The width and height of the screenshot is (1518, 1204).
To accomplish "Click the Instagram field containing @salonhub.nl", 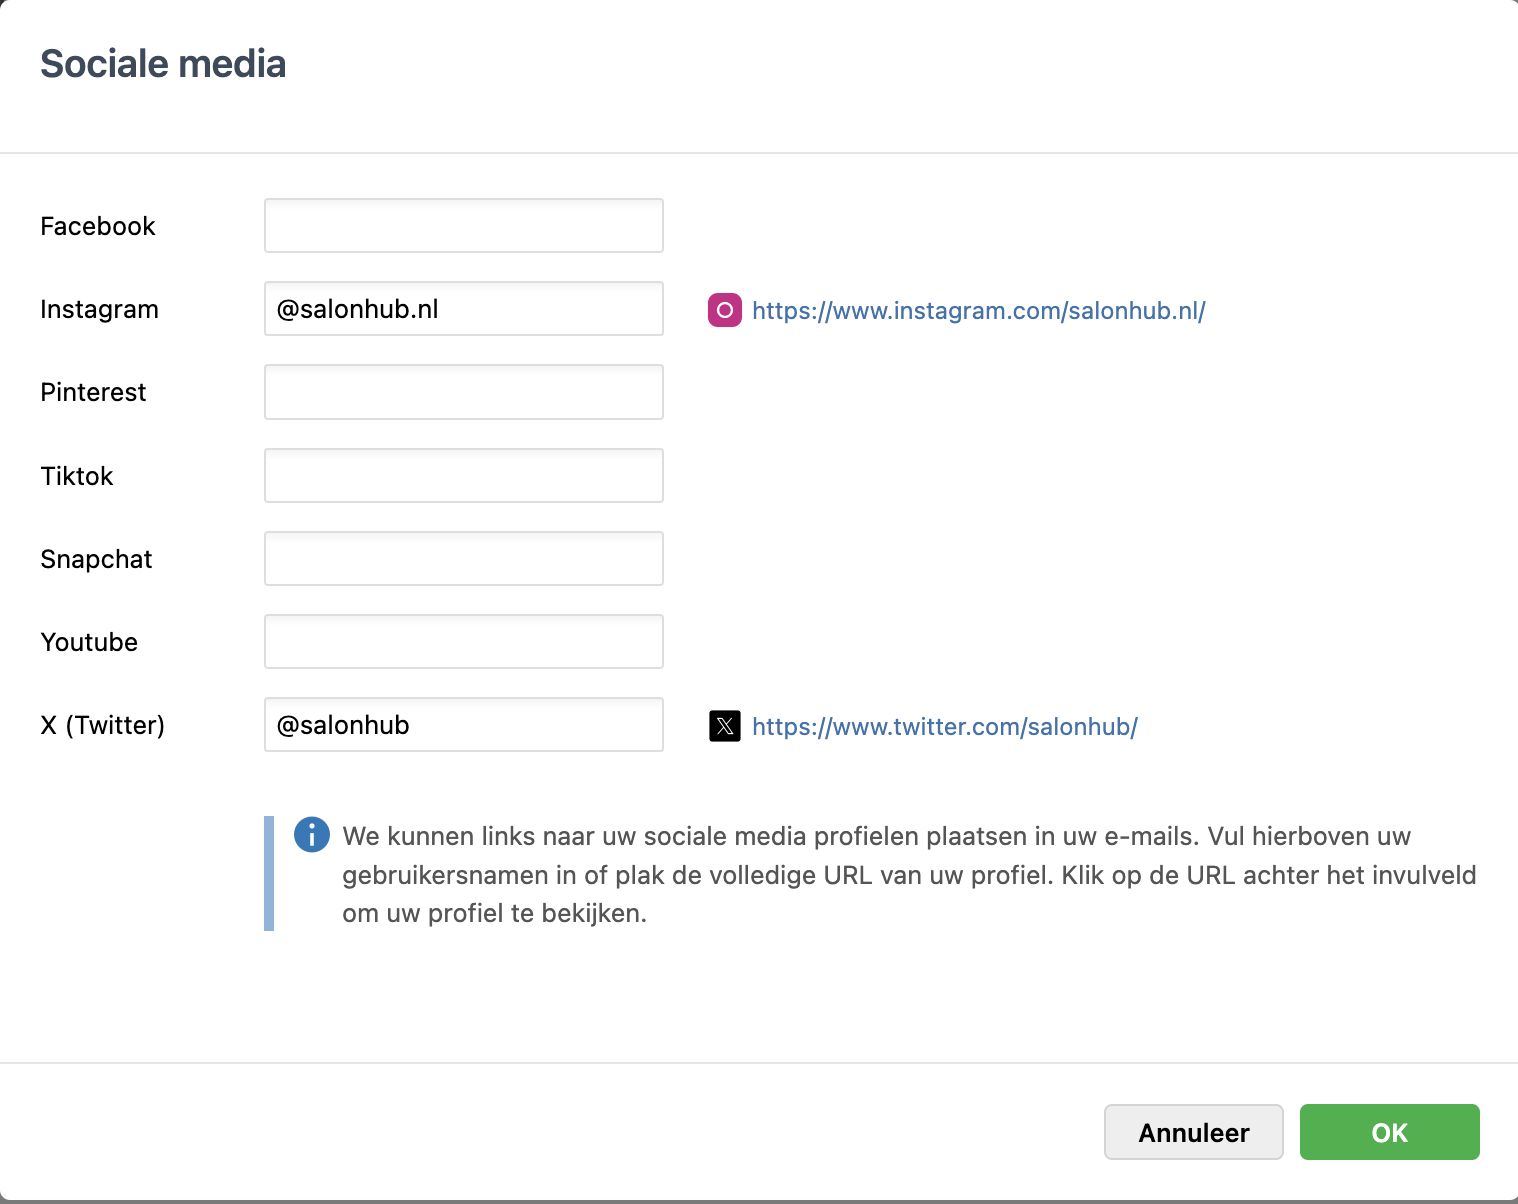I will (463, 309).
